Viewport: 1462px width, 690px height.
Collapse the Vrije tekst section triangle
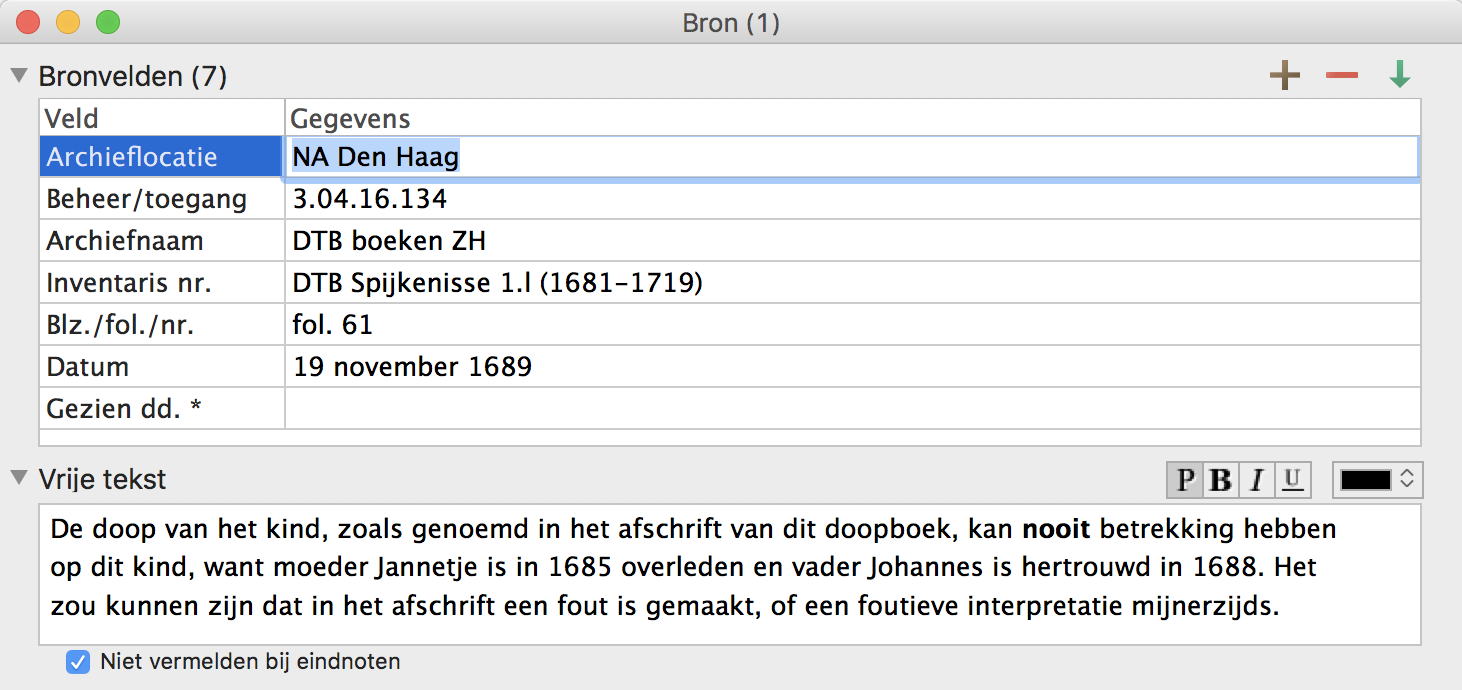[x=18, y=479]
